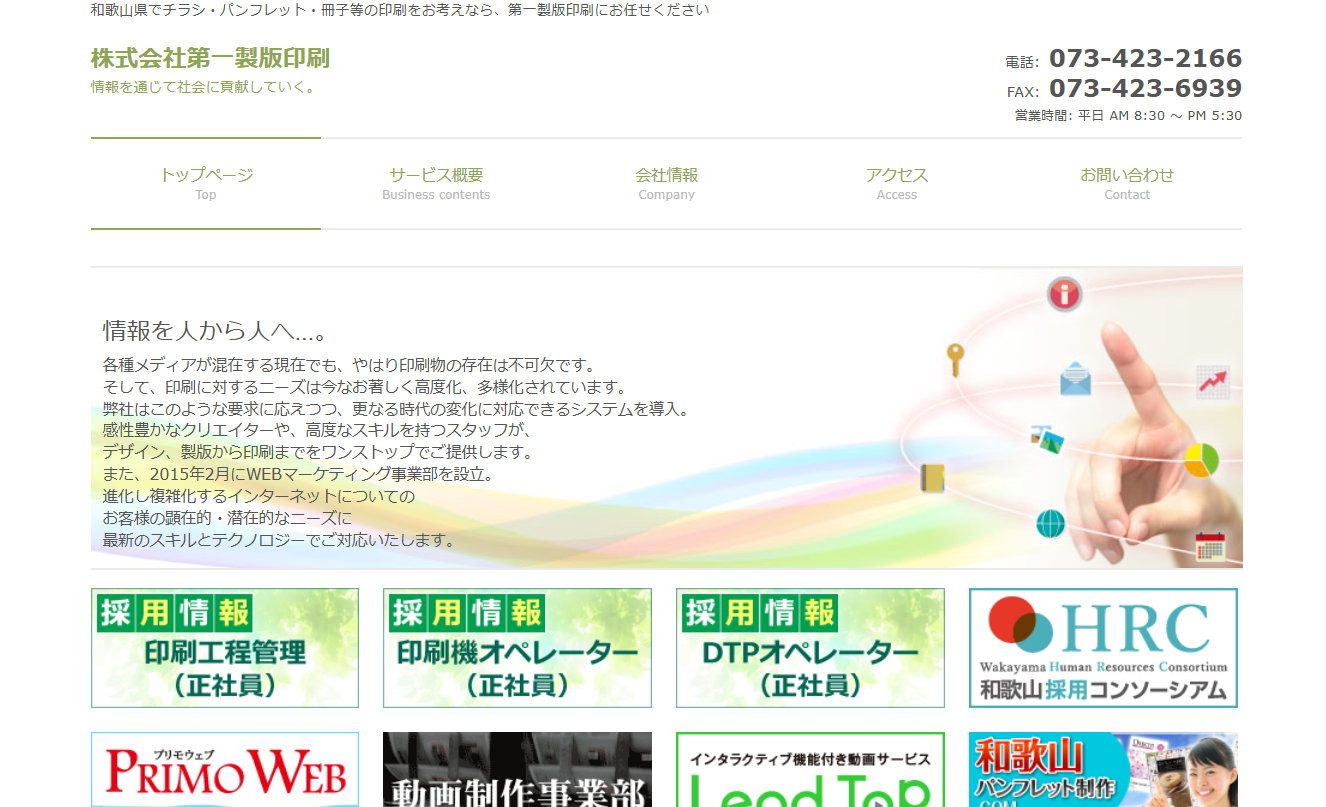Open HRC 和歌山採用コンソーシアム banner
Screen dimensions: 1326x807
1103,648
